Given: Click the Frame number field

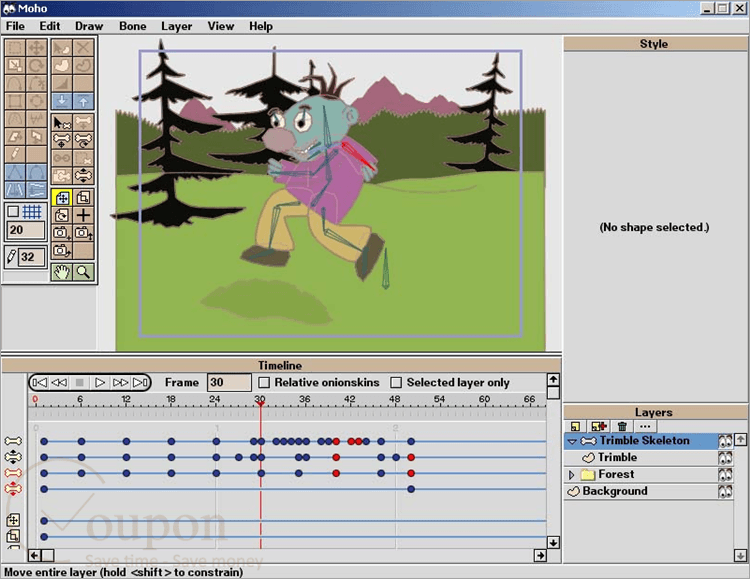Looking at the screenshot, I should [x=229, y=382].
